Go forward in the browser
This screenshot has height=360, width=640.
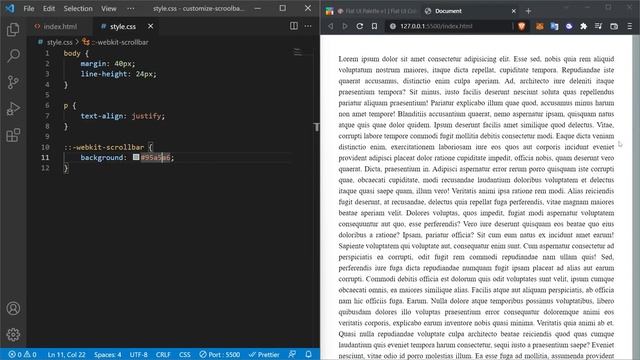click(x=345, y=26)
